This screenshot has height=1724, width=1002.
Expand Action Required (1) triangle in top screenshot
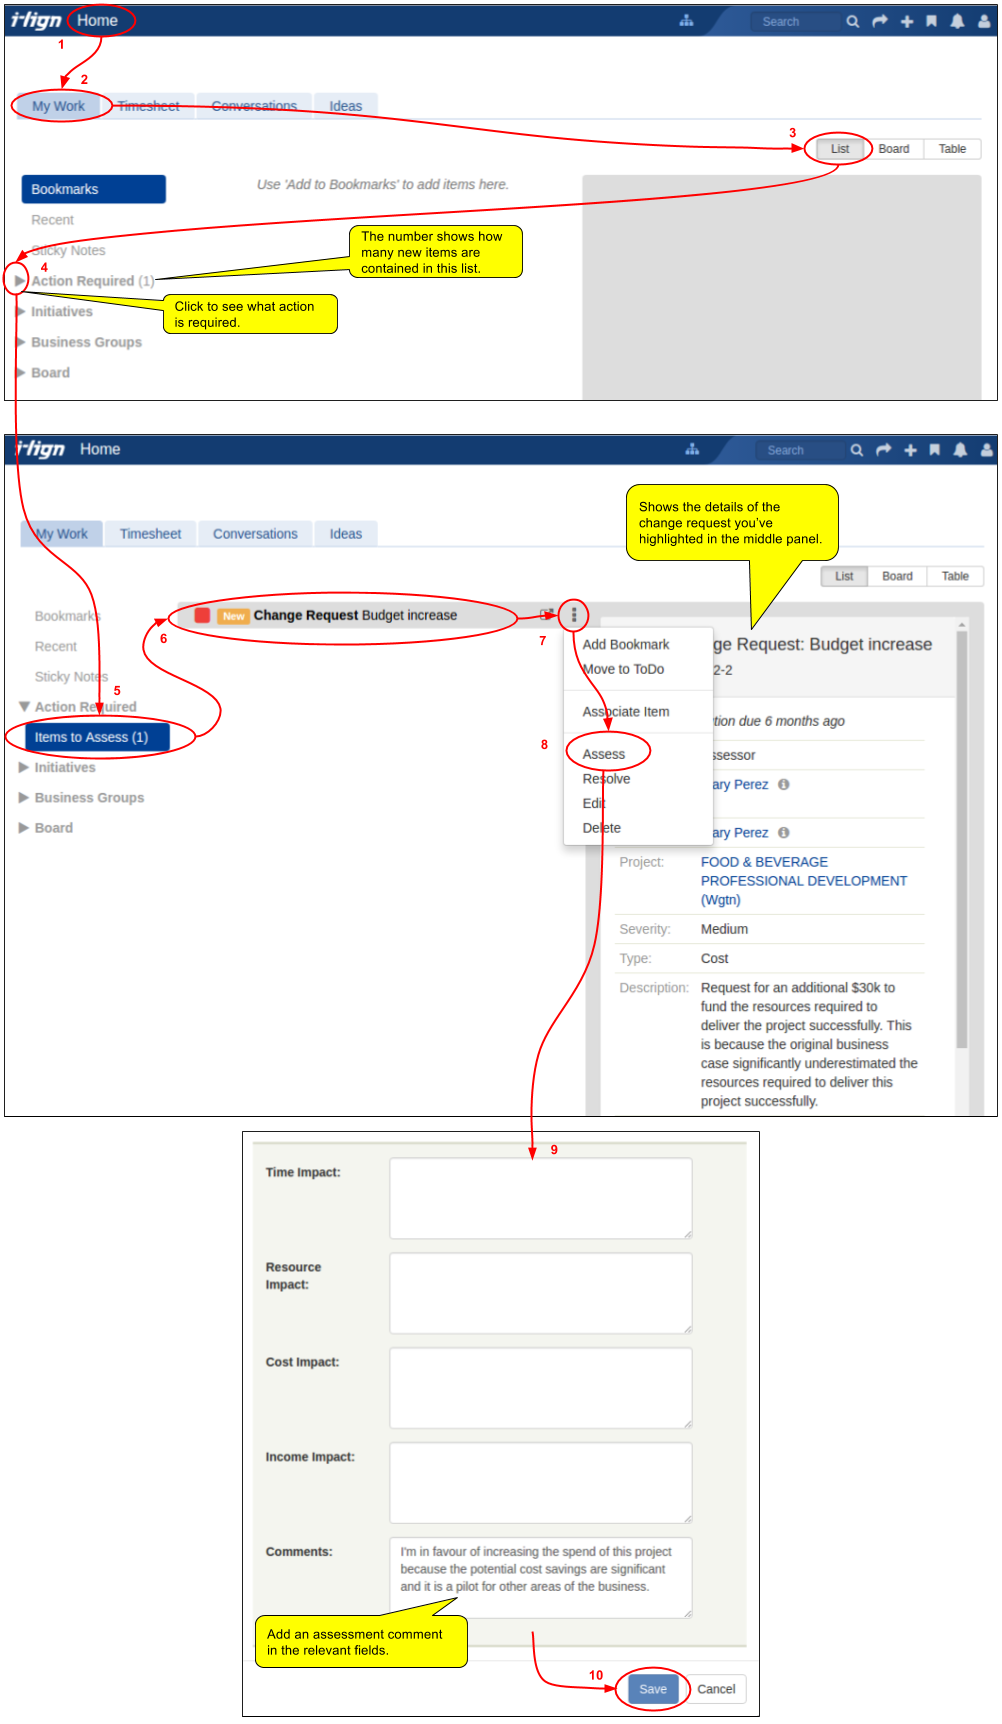tap(20, 281)
